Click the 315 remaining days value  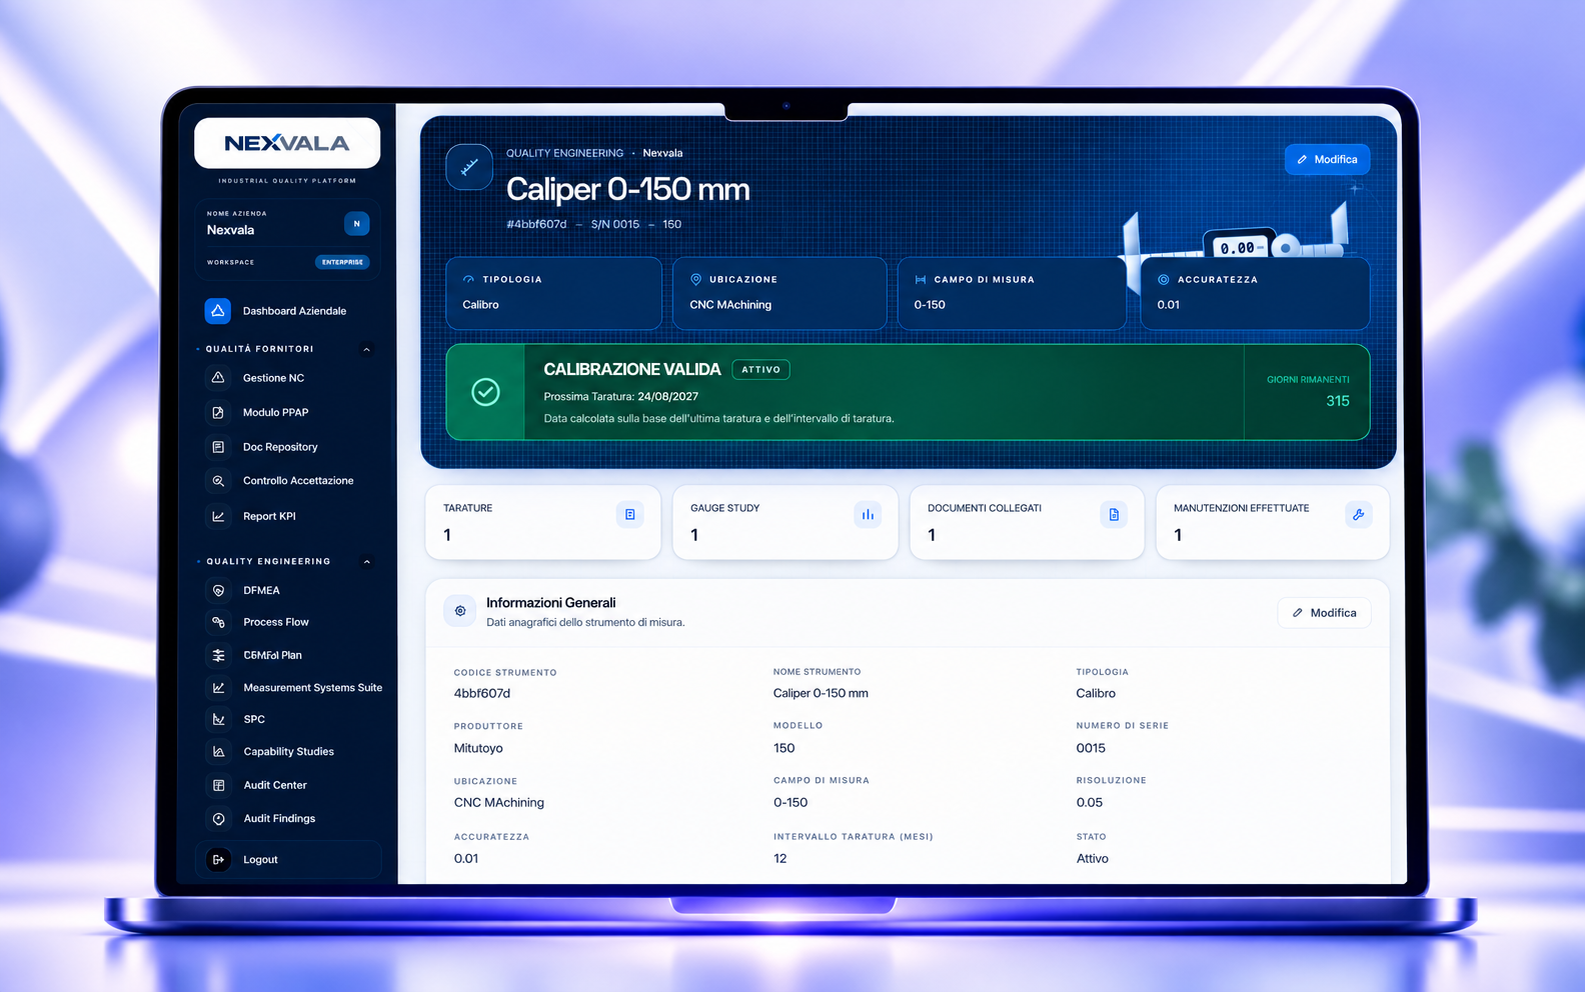click(x=1338, y=401)
